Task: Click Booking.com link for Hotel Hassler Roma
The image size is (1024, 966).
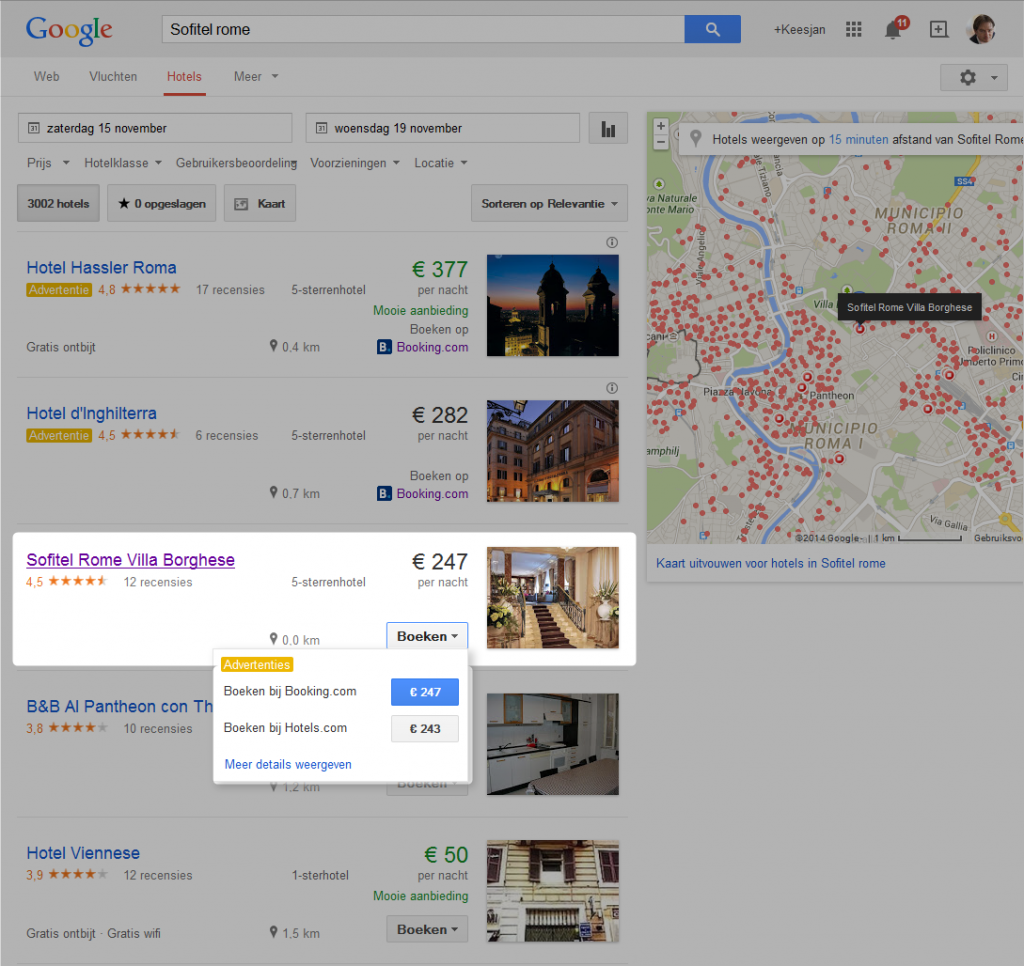Action: [432, 347]
